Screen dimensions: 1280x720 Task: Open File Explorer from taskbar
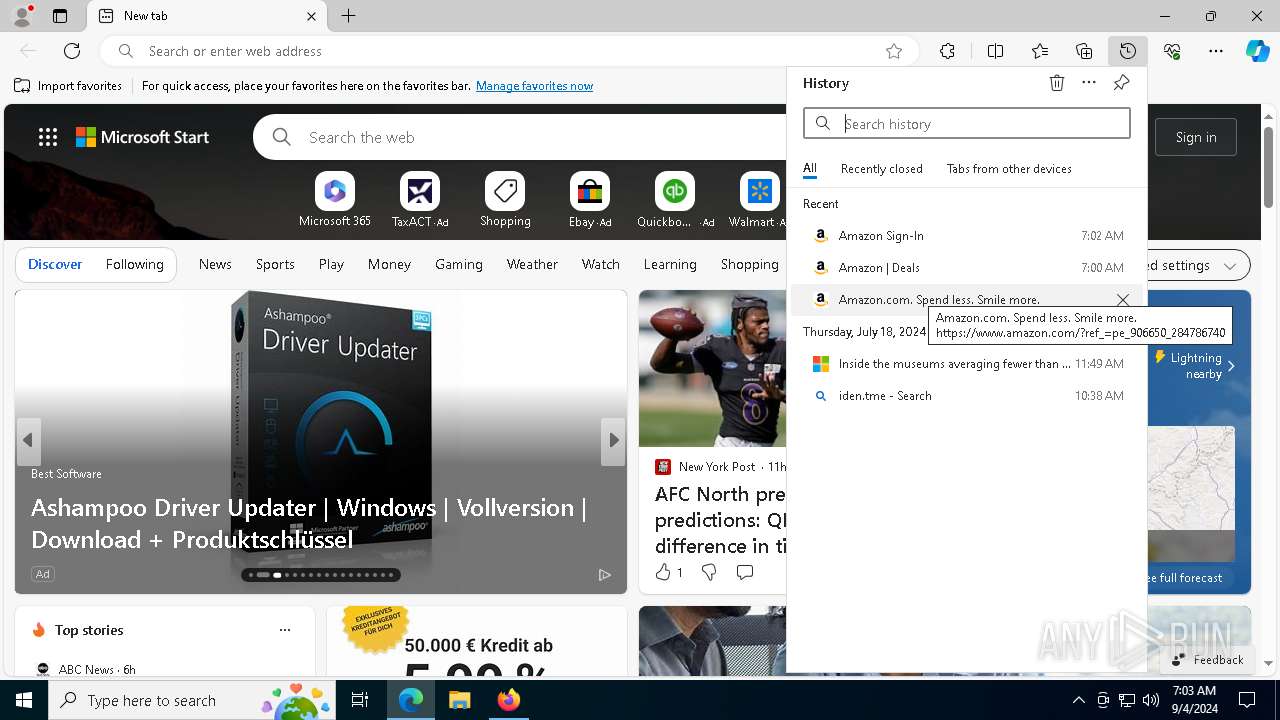click(x=459, y=700)
